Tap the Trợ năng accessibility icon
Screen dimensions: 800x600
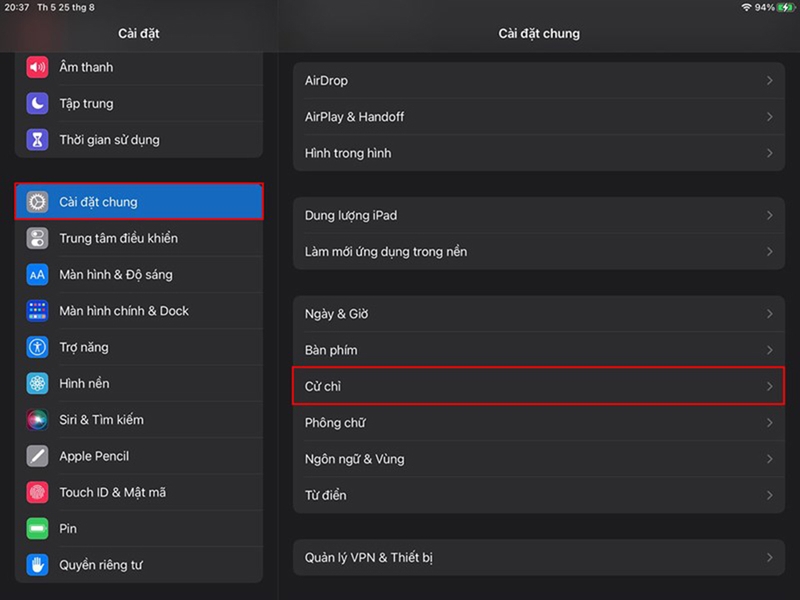click(38, 347)
